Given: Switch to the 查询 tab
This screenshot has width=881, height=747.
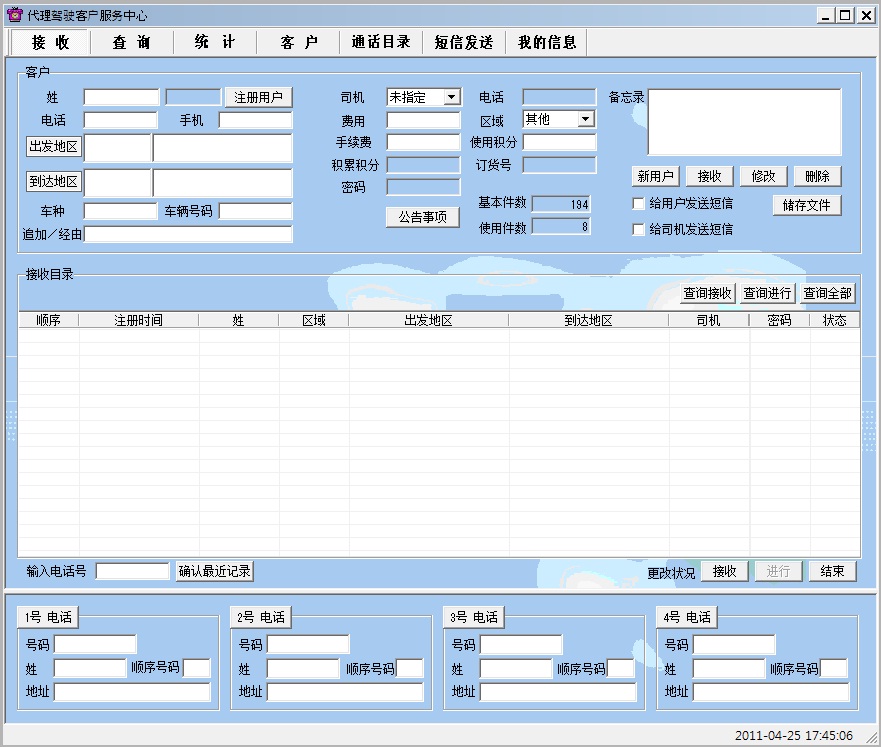Looking at the screenshot, I should (131, 42).
